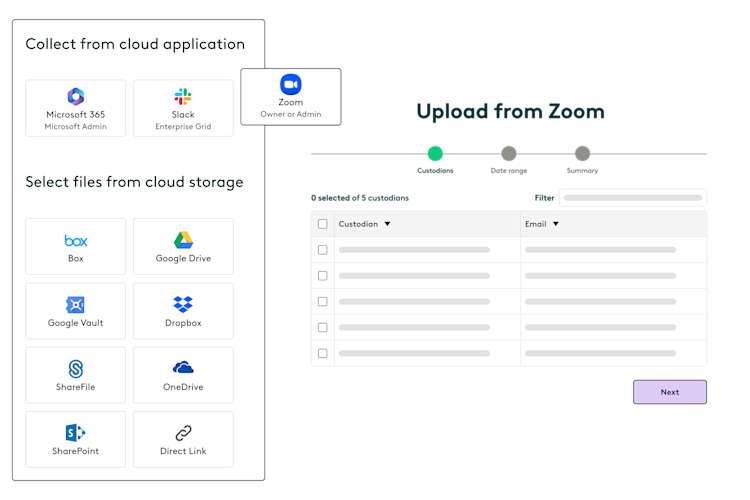Jump to the Summary step
This screenshot has width=750, height=500.
(582, 154)
